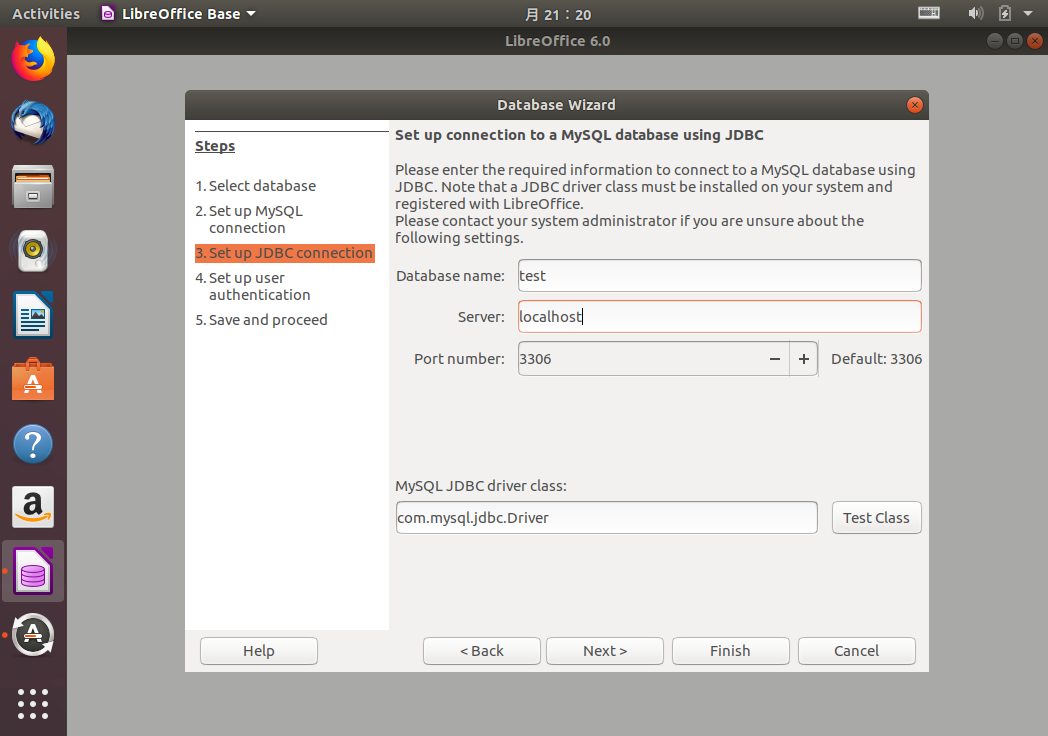This screenshot has width=1048, height=736.
Task: Click the 'Server:' label
Action: pyautogui.click(x=481, y=317)
